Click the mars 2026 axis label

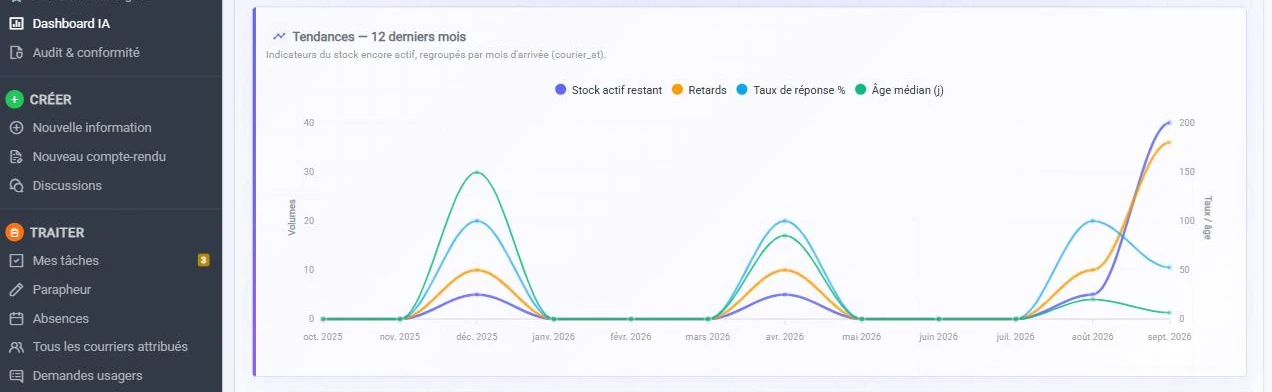(708, 337)
